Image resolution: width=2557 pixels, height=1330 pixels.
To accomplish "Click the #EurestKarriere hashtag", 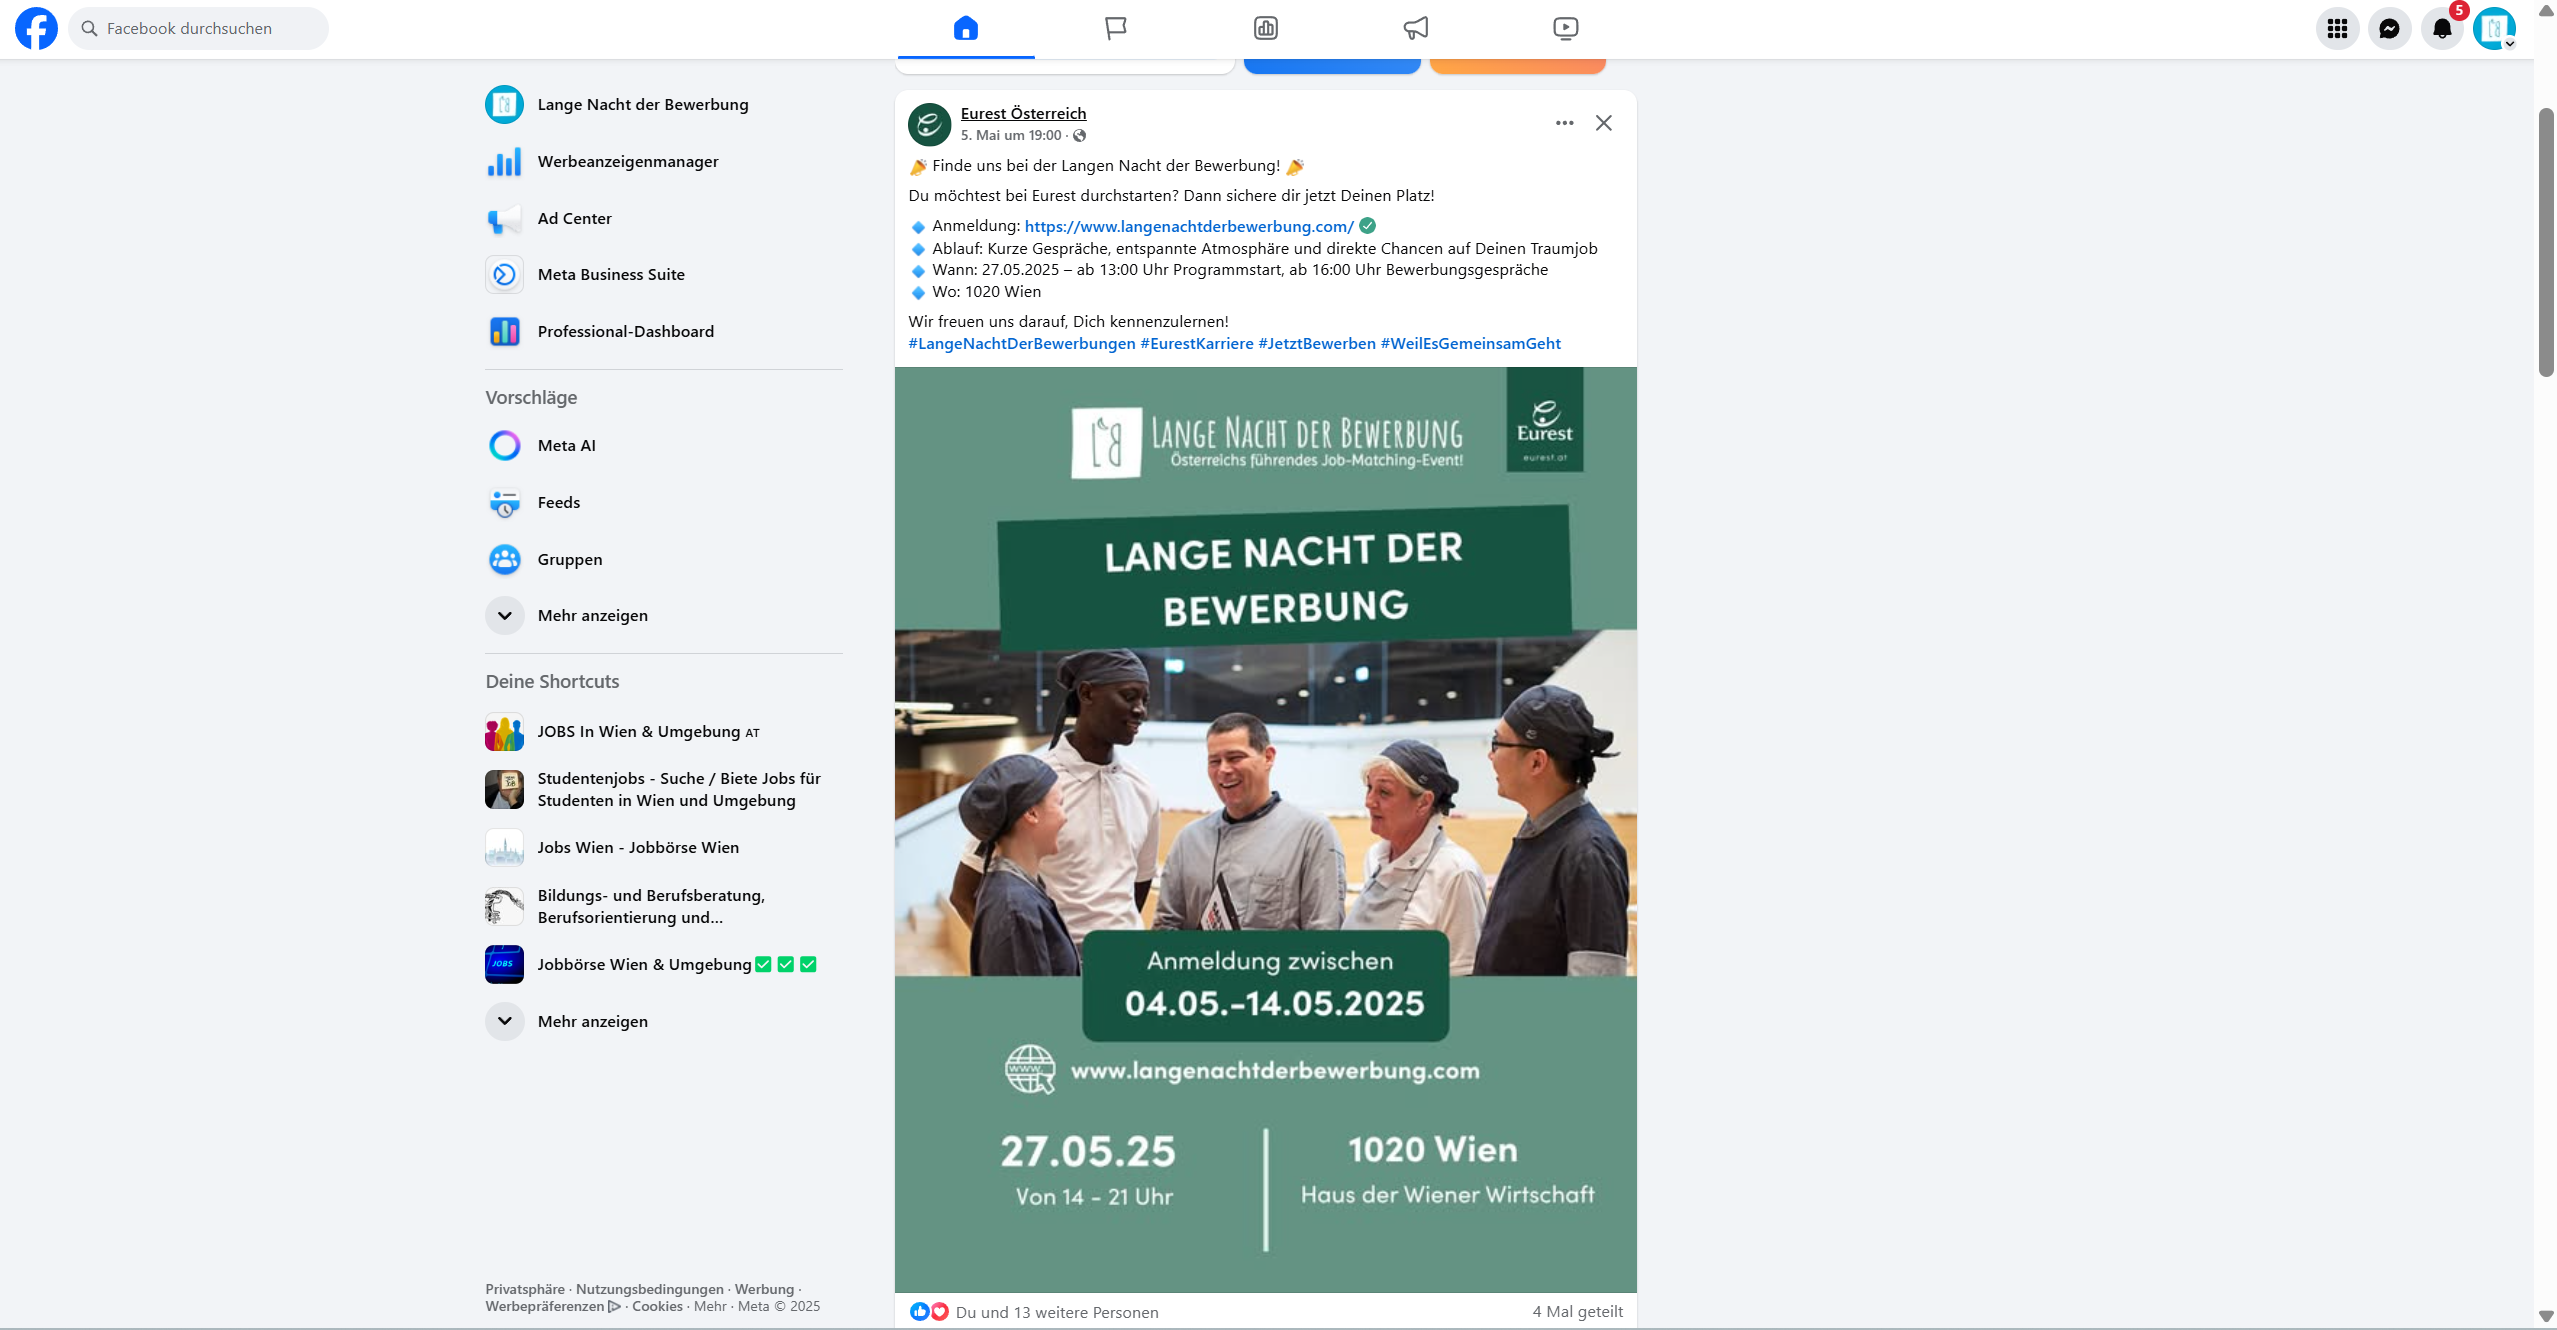I will [x=1196, y=343].
